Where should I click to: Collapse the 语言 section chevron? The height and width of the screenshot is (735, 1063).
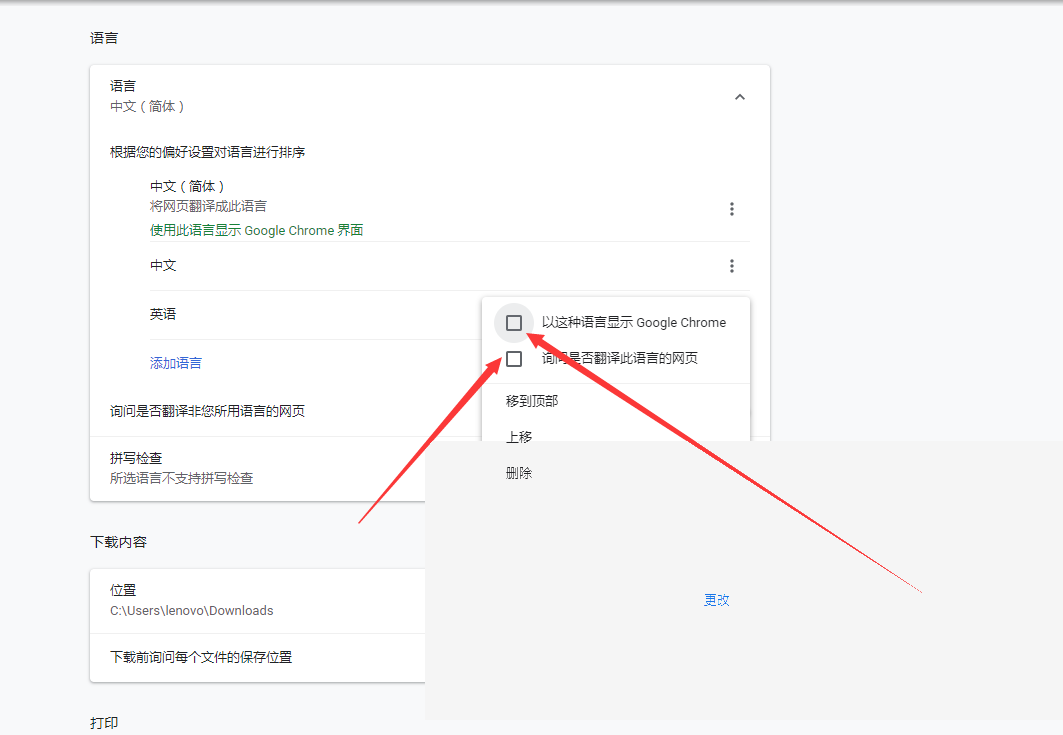click(x=740, y=97)
